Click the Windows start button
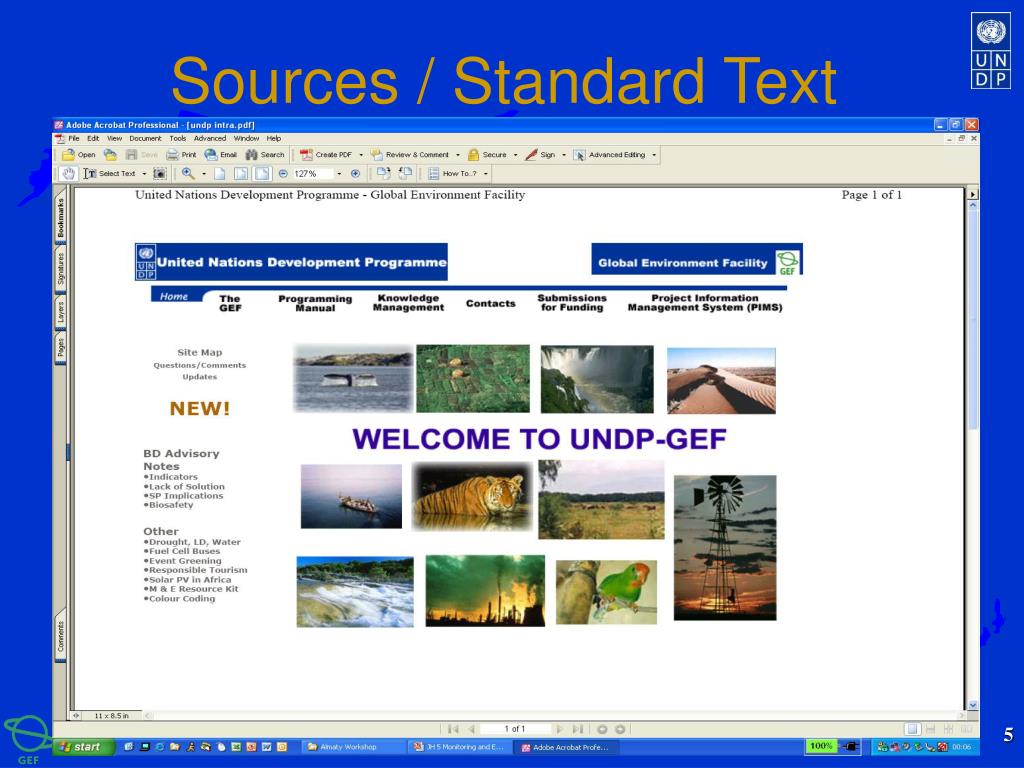1024x768 pixels. [x=84, y=746]
